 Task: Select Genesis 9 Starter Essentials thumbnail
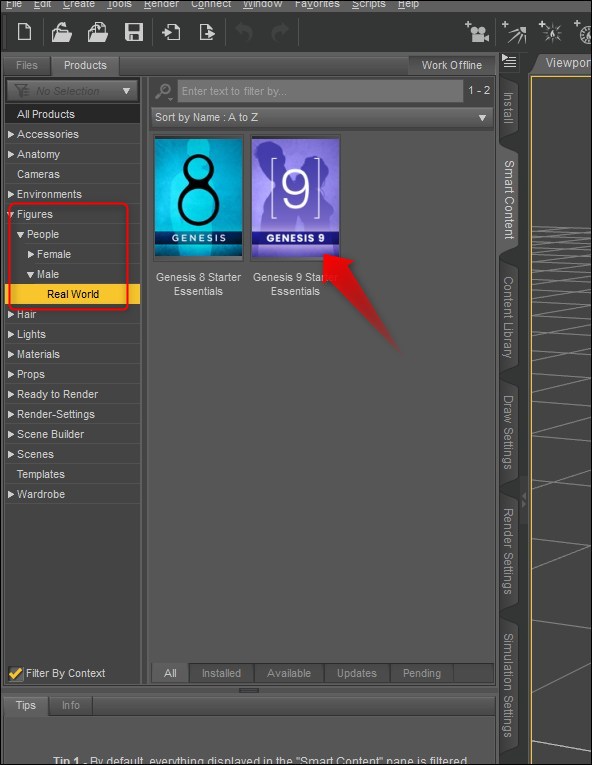pos(295,197)
